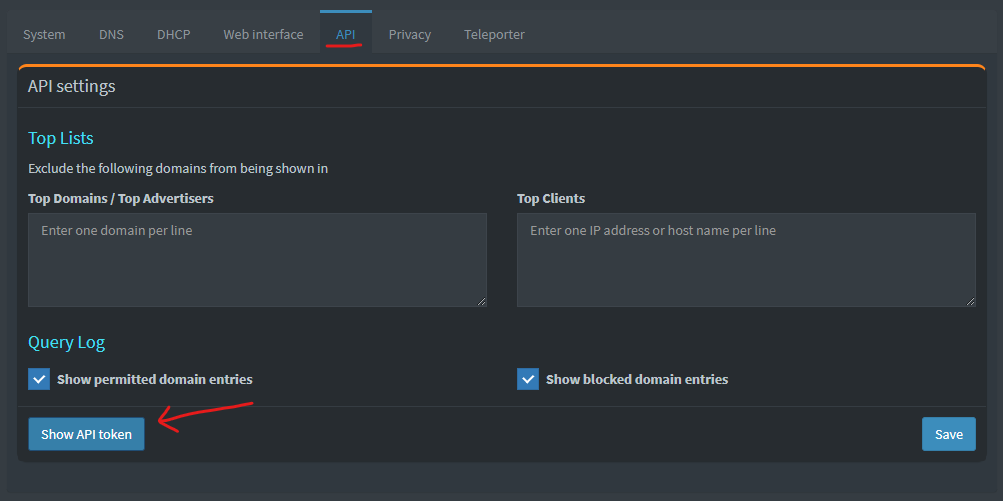Viewport: 1003px width, 501px height.
Task: Click the Show blocked domain entries label text
Action: [x=637, y=380]
